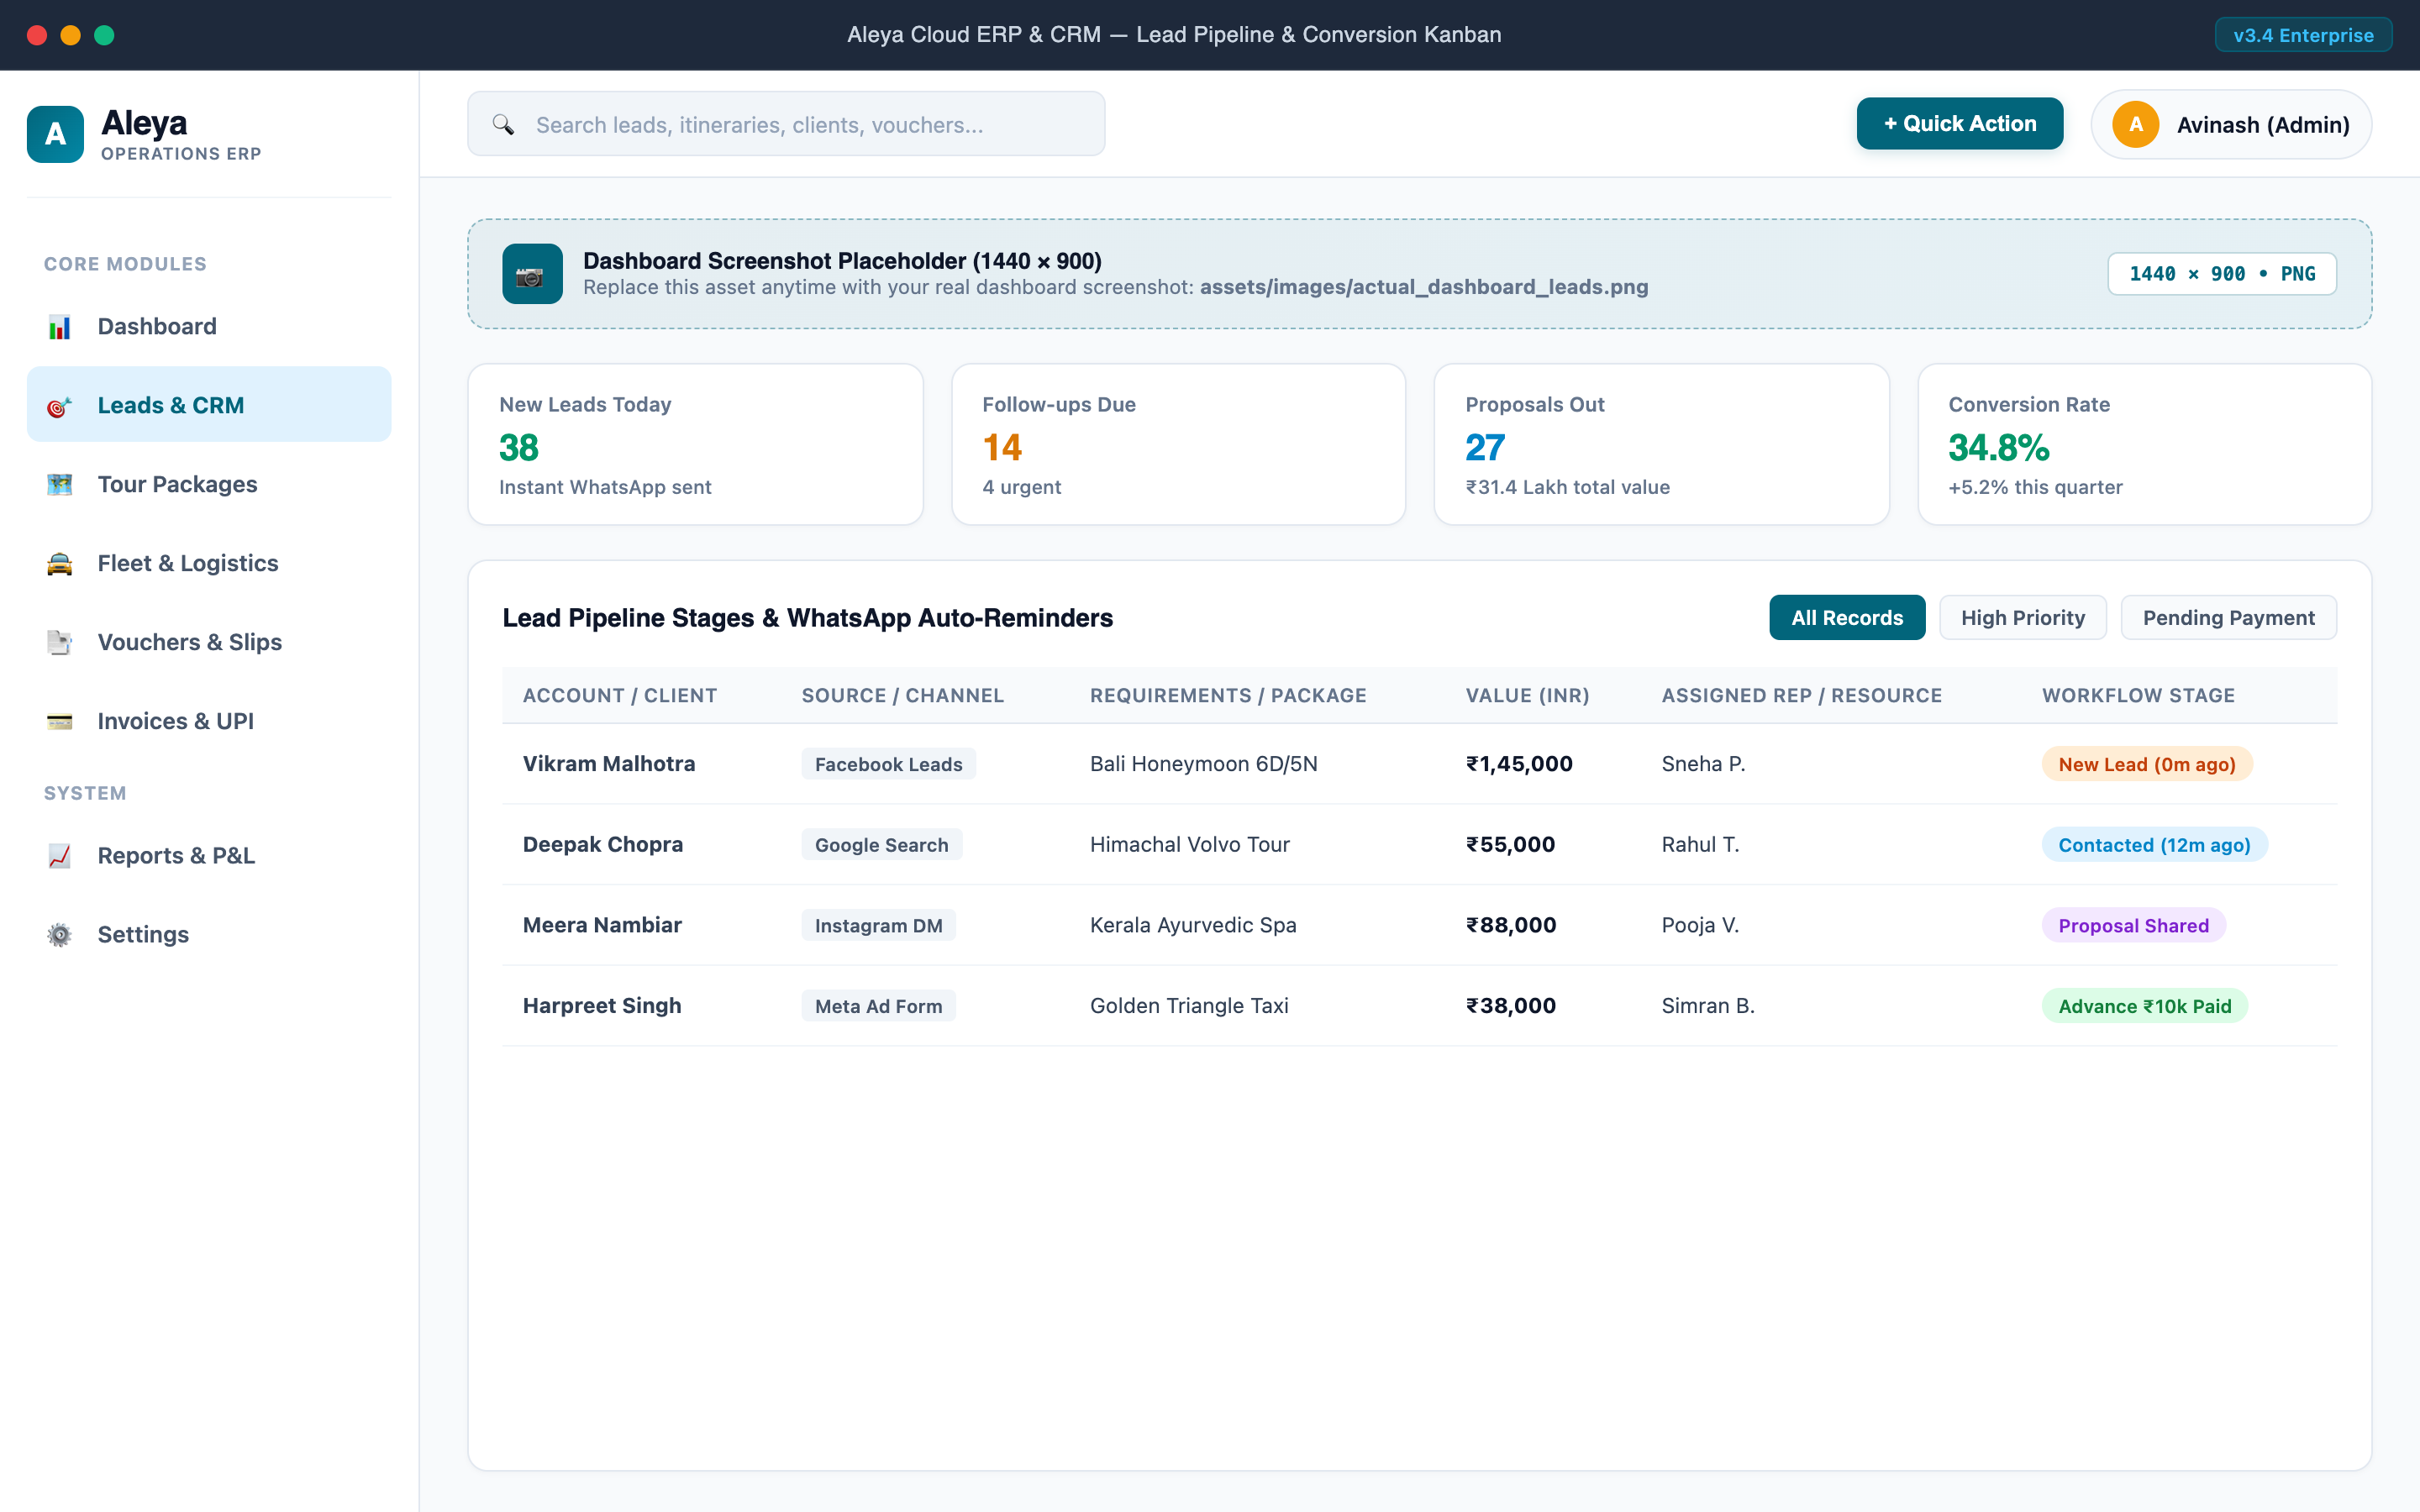2420x1512 pixels.
Task: Select the Harpreet Singh client name
Action: click(602, 1006)
